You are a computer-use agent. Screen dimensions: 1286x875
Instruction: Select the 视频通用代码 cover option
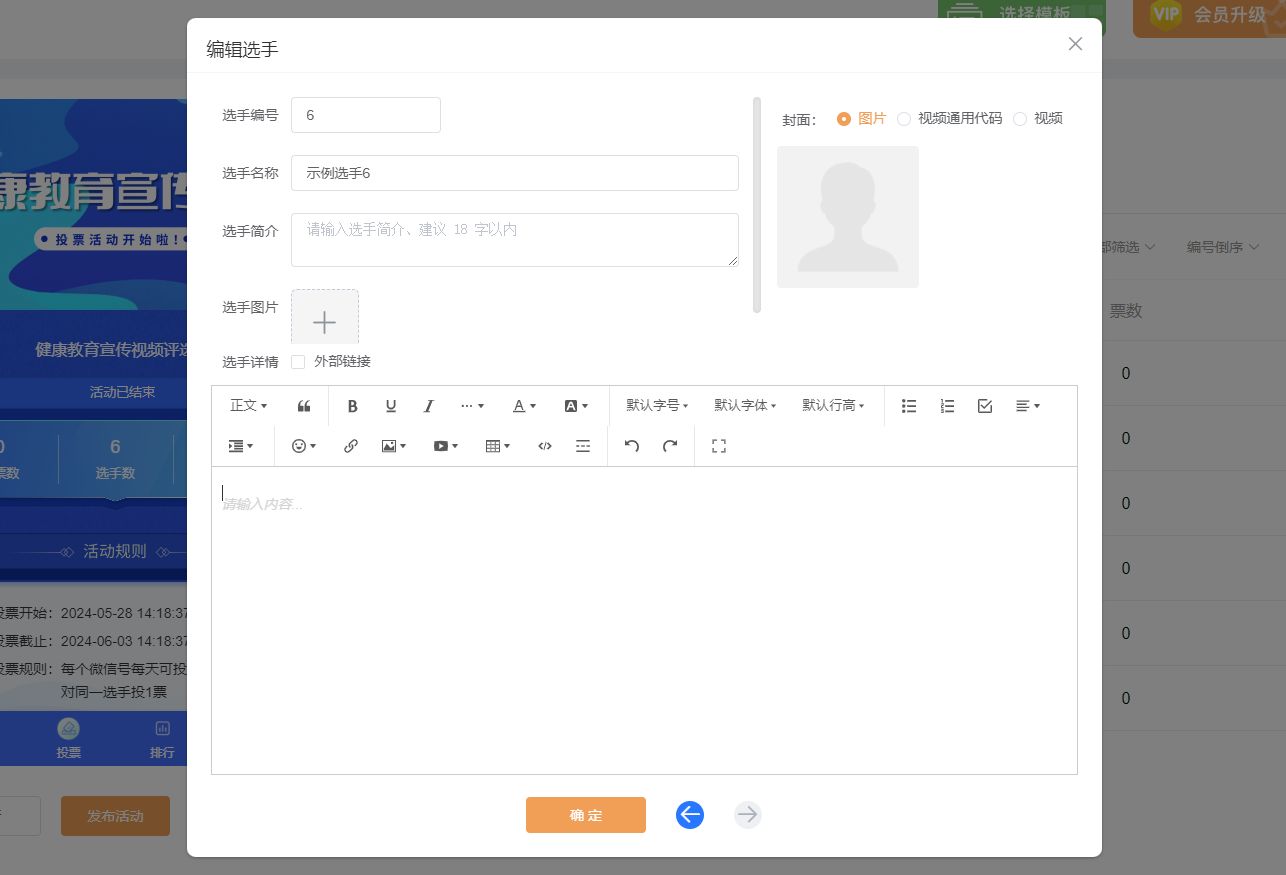coord(904,118)
